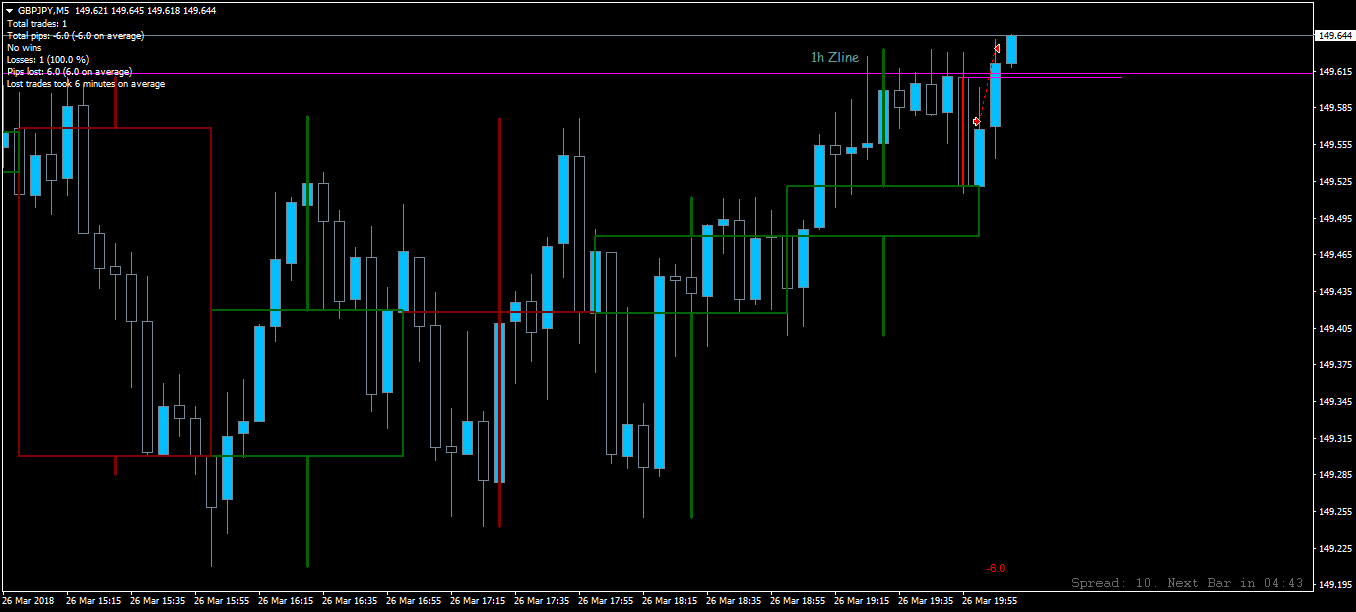The image size is (1356, 612).
Task: Click the '26 Mar 15:55' time axis label
Action: click(x=222, y=601)
